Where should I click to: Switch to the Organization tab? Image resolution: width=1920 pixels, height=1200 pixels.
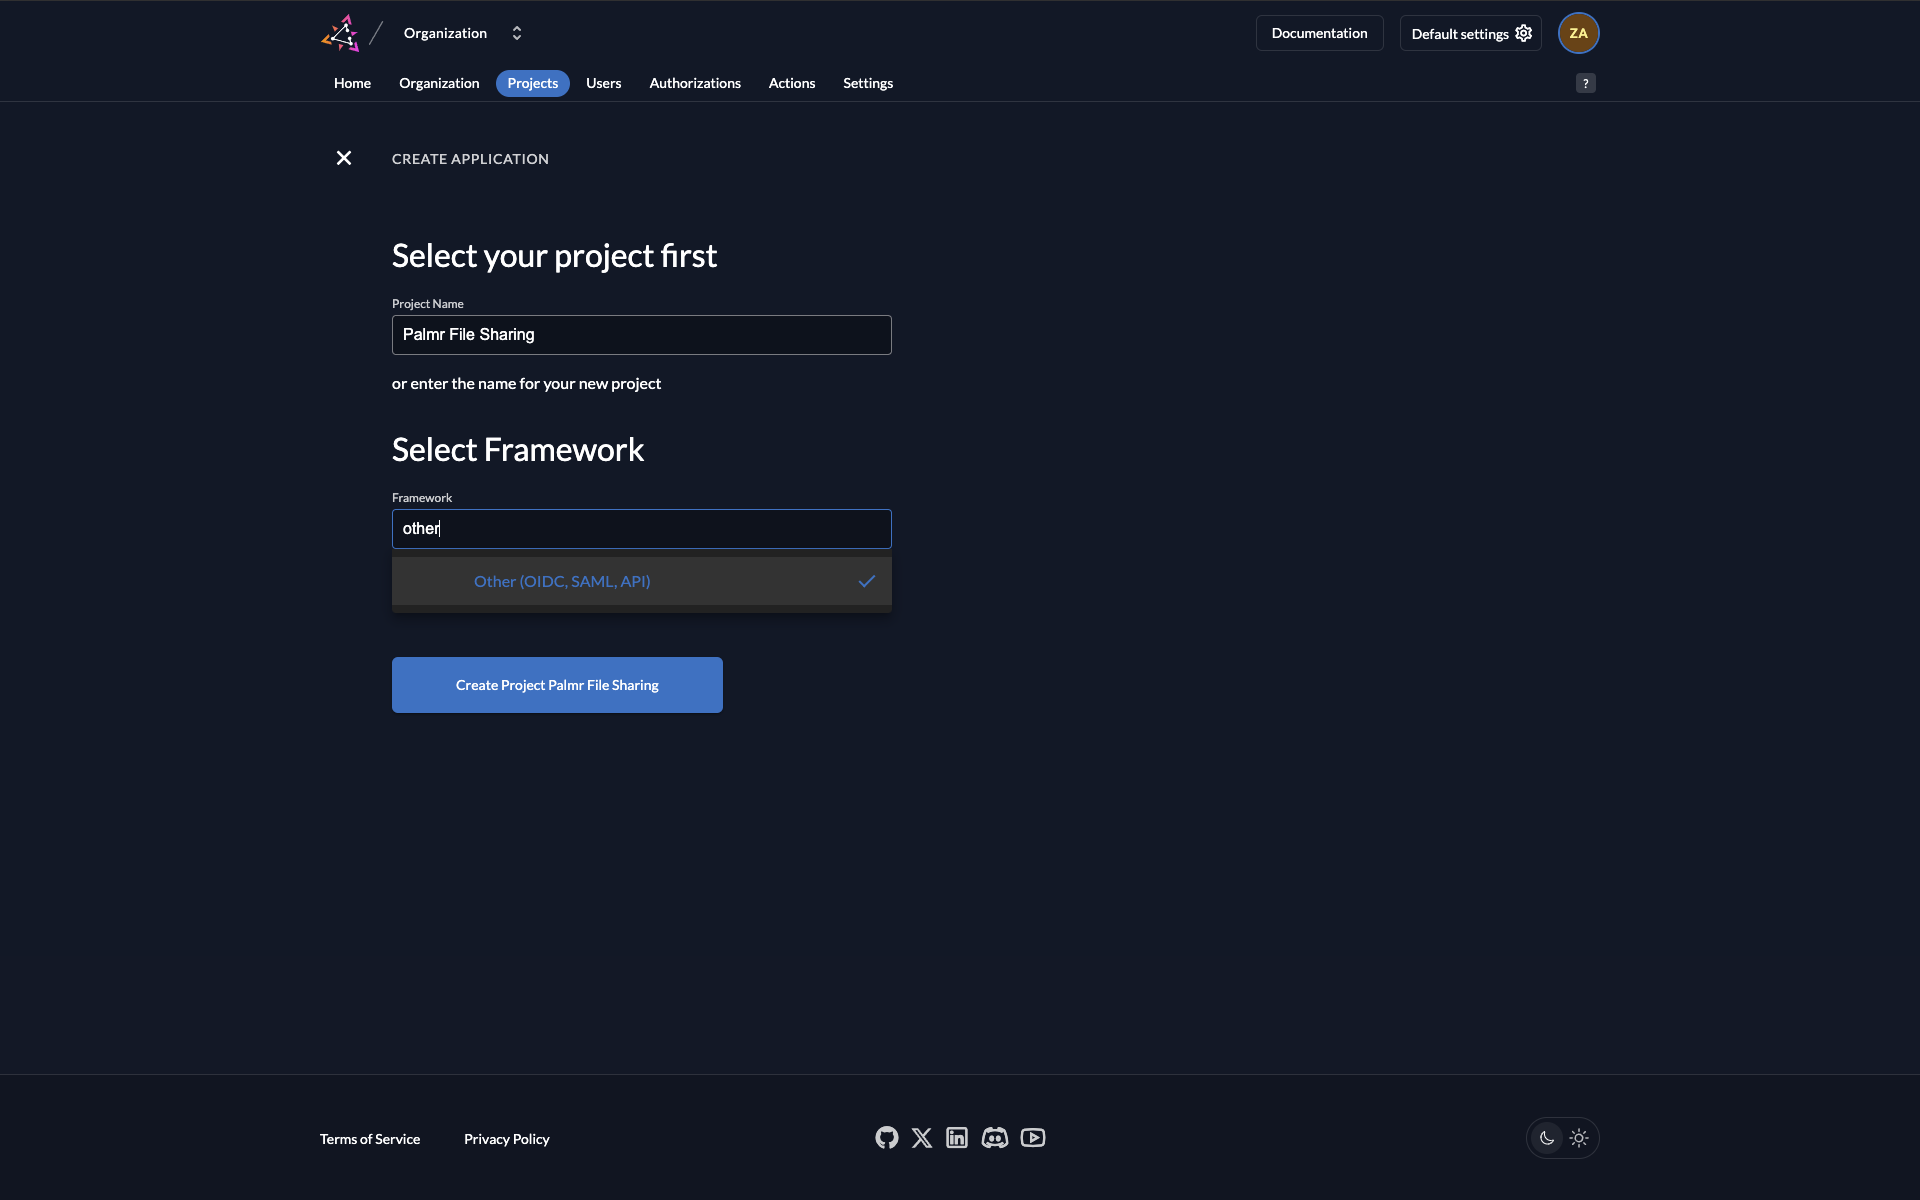pos(439,83)
